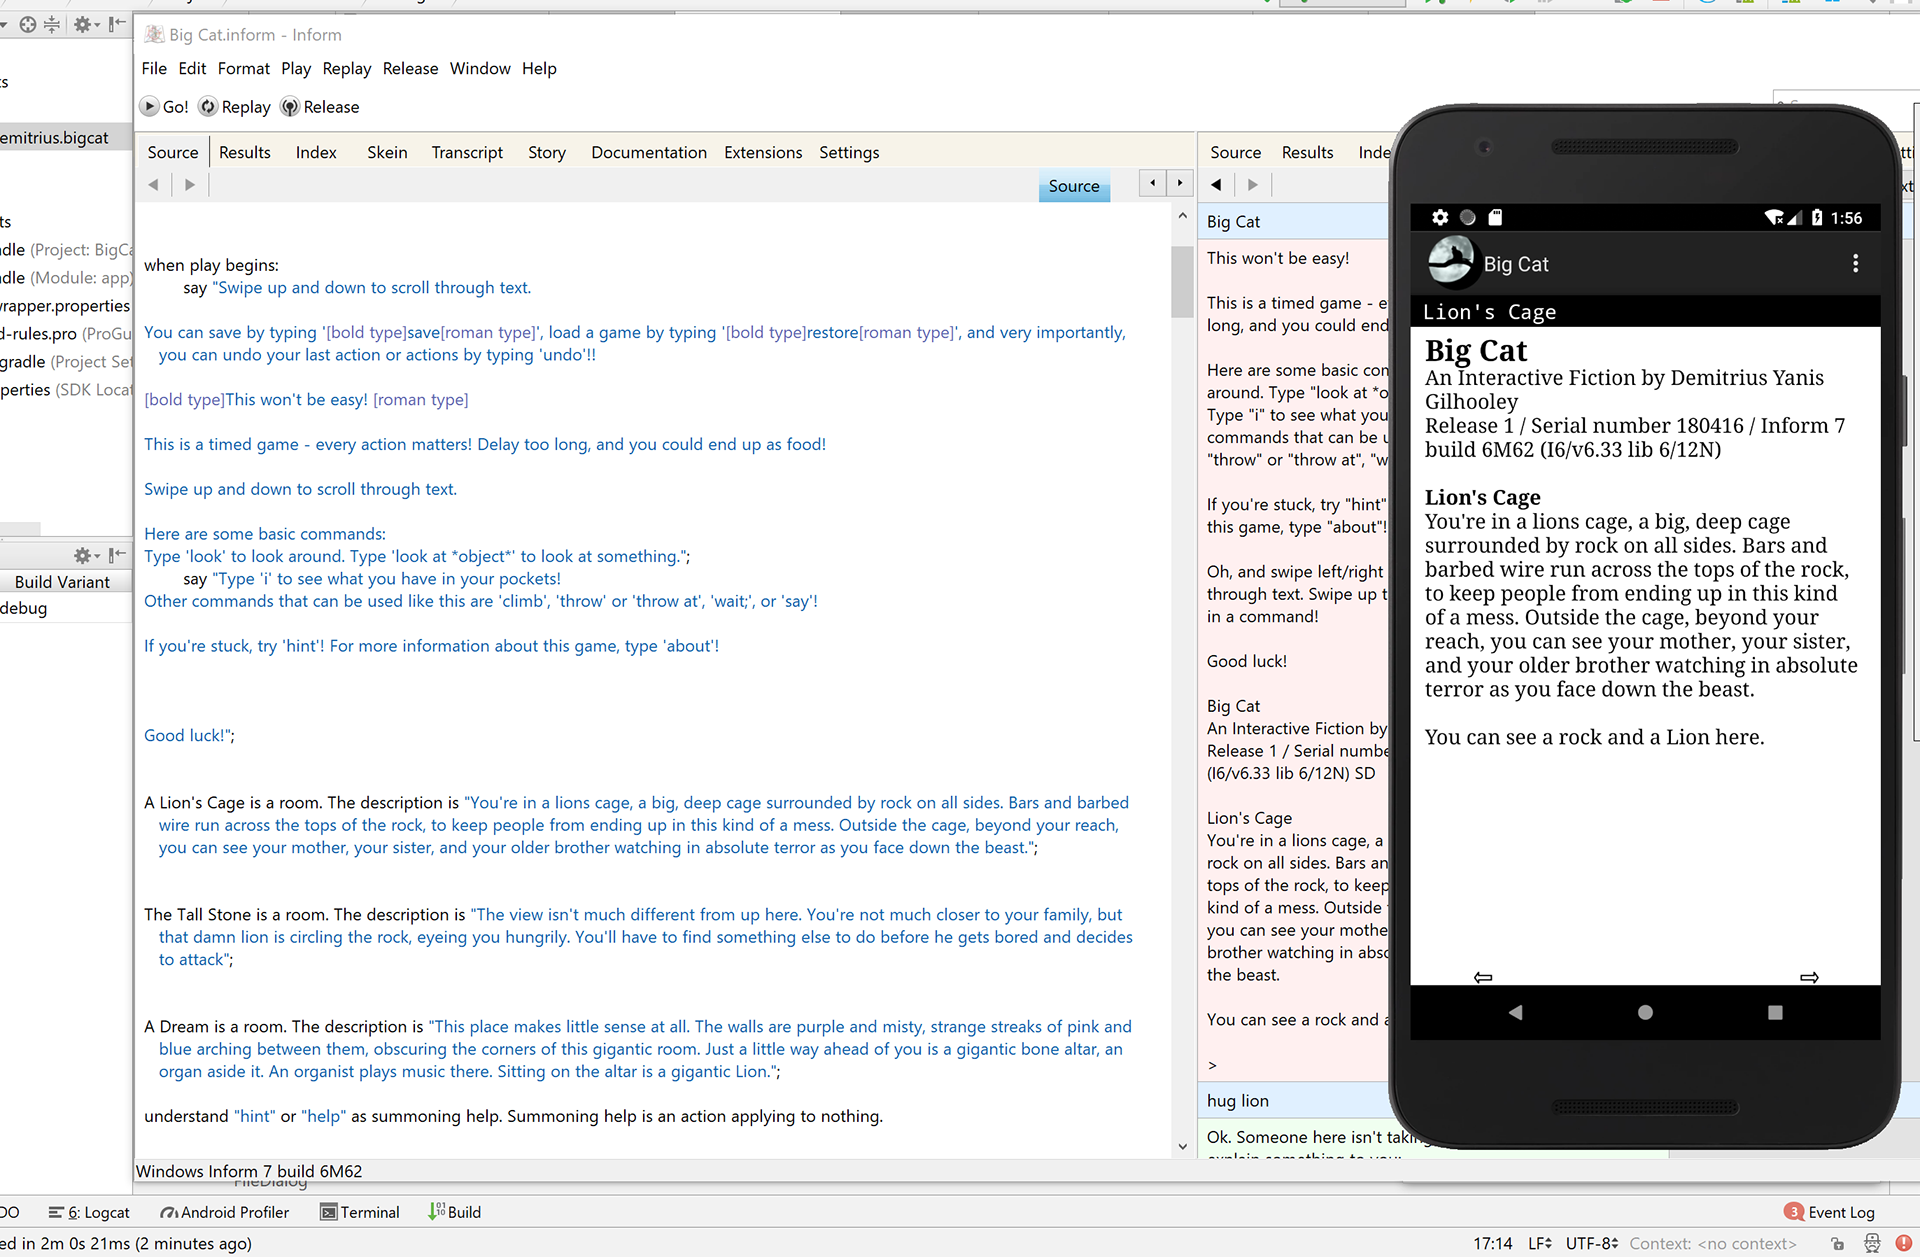1920x1257 pixels.
Task: Click previous section arrow beside Source button
Action: [1153, 183]
